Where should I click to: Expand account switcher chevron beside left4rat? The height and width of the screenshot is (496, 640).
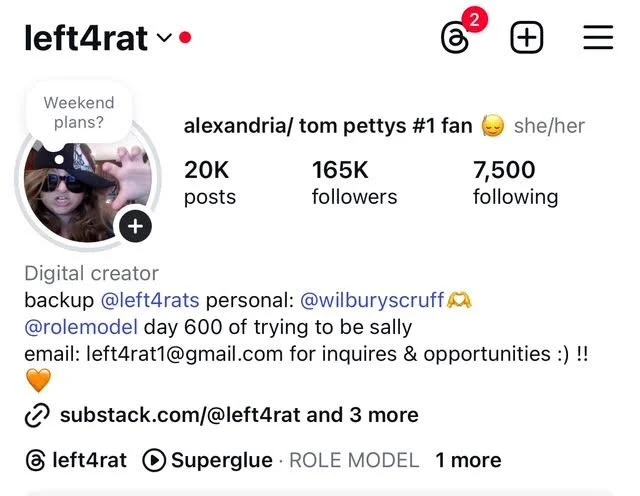164,38
